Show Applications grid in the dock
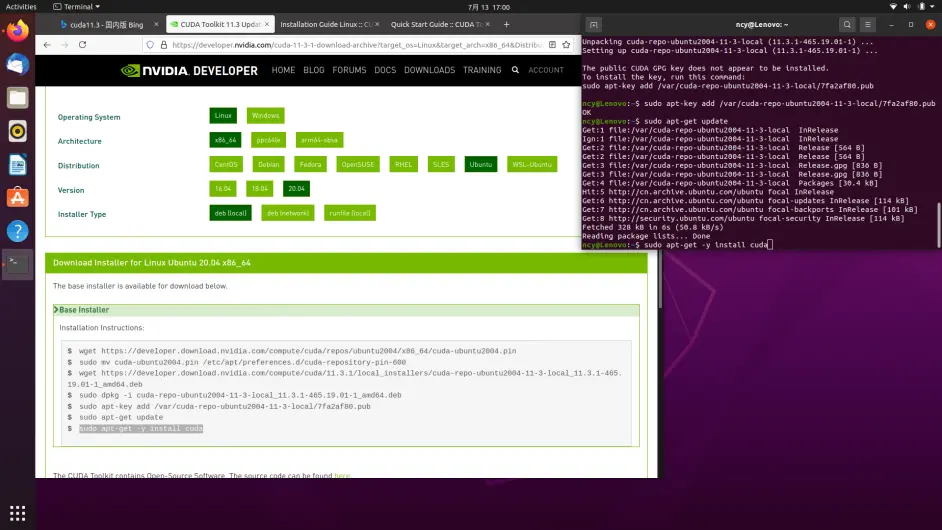Screen dimensions: 942x530 tap(17, 513)
